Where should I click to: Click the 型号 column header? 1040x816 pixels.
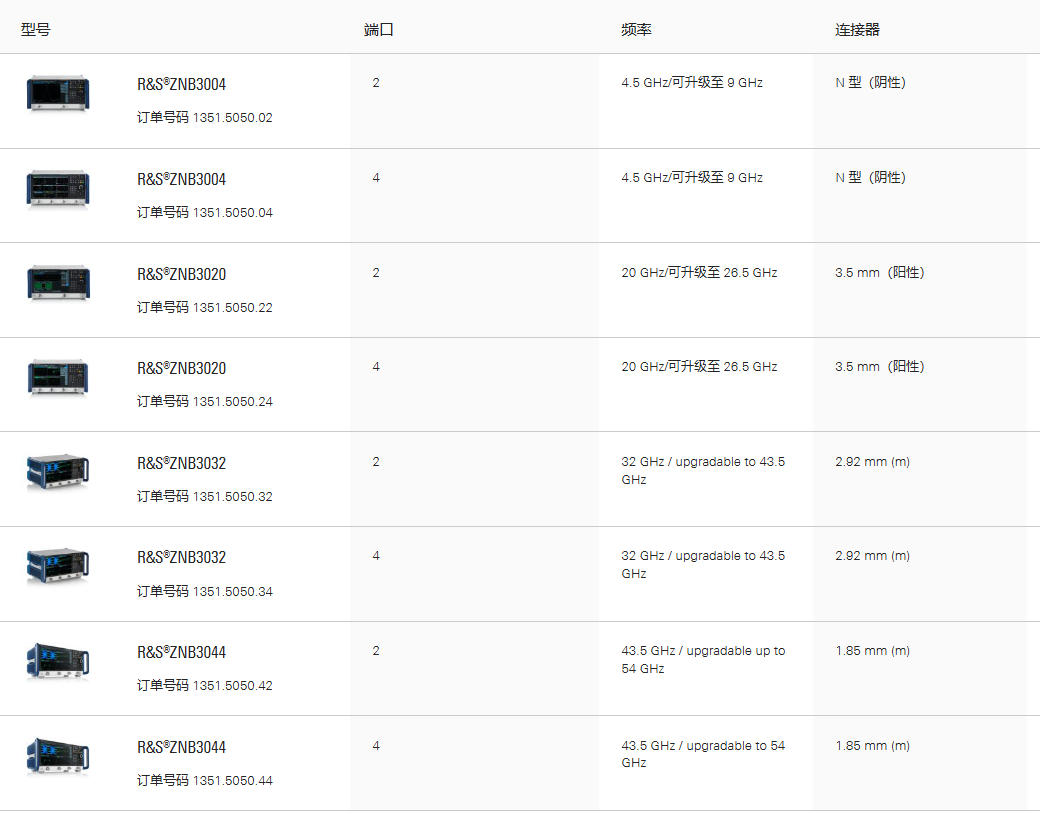tap(35, 30)
